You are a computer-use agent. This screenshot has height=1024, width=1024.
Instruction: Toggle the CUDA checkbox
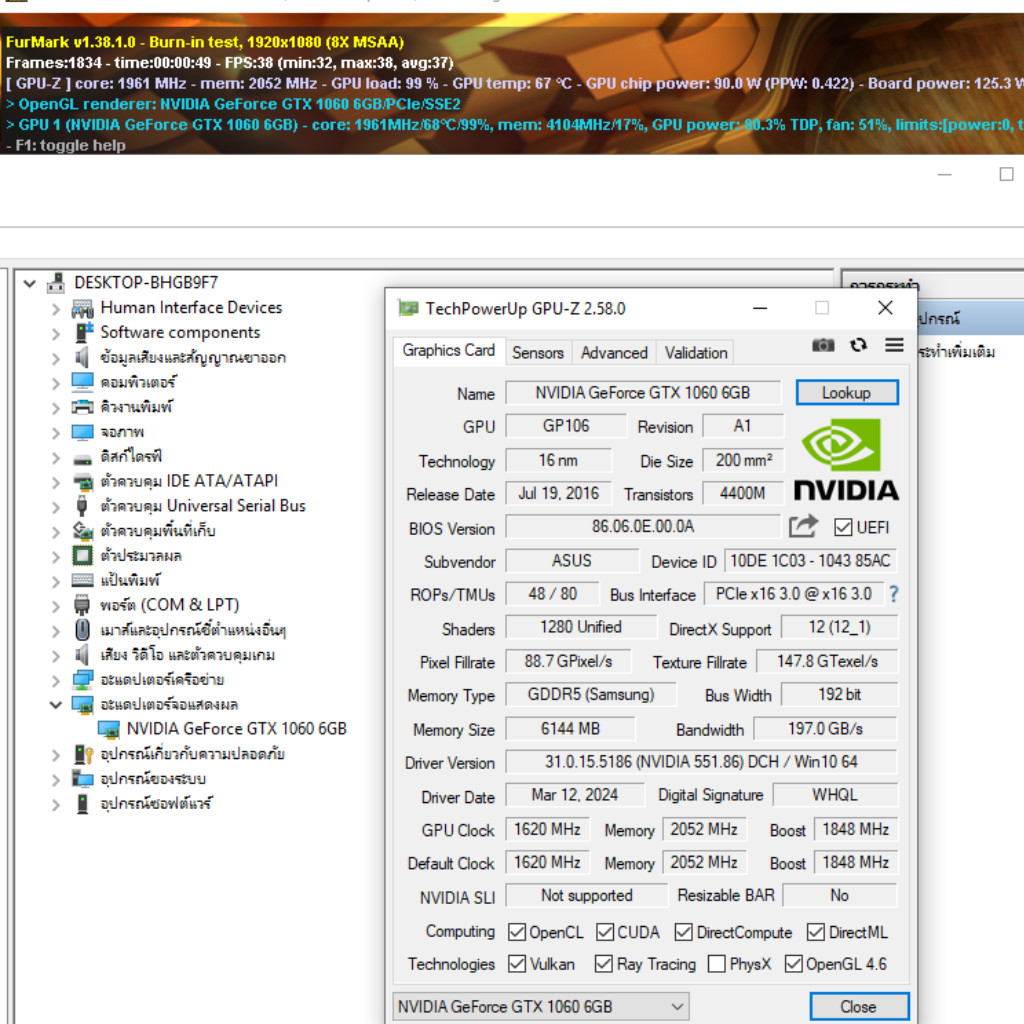click(605, 932)
